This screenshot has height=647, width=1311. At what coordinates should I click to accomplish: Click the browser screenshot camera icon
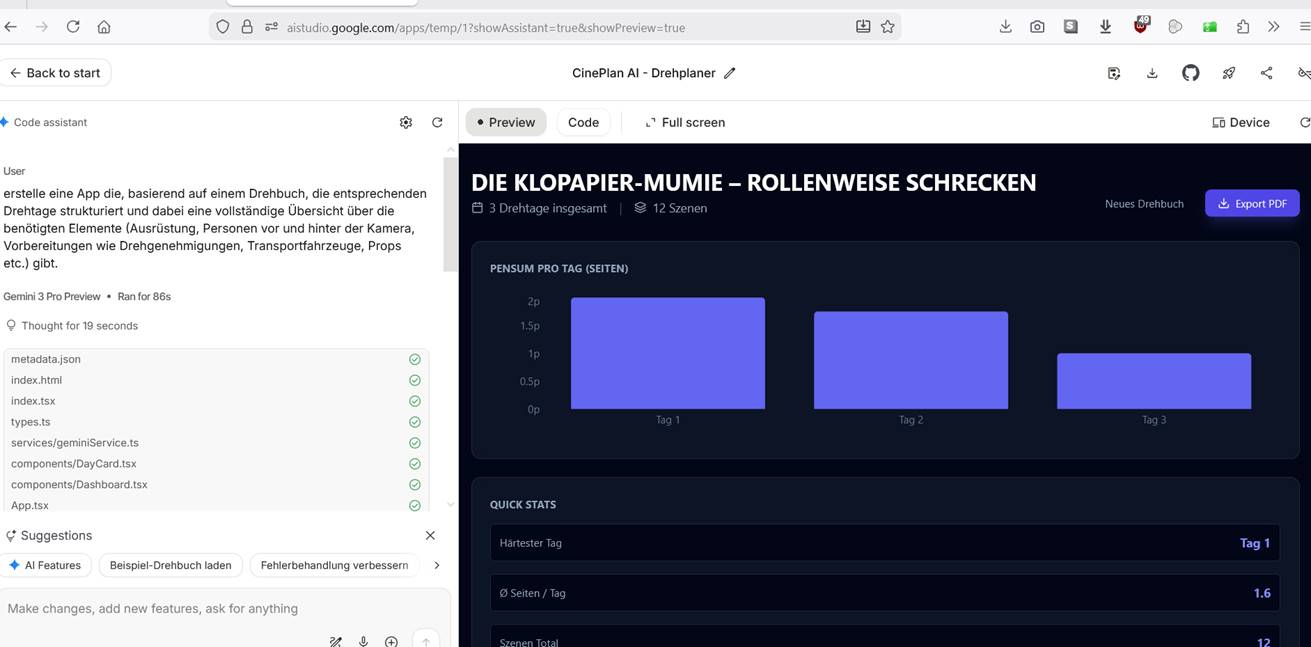click(1037, 27)
